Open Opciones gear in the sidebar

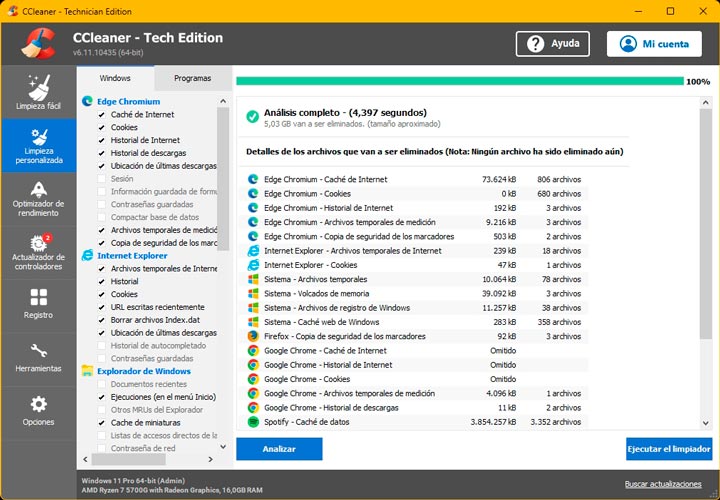[38, 411]
